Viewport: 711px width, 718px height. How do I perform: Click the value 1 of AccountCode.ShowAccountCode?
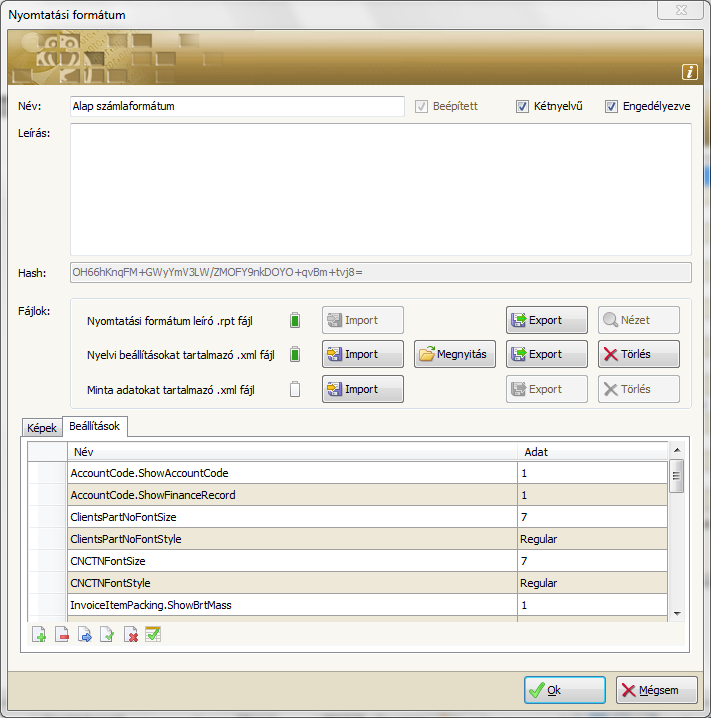click(x=592, y=473)
